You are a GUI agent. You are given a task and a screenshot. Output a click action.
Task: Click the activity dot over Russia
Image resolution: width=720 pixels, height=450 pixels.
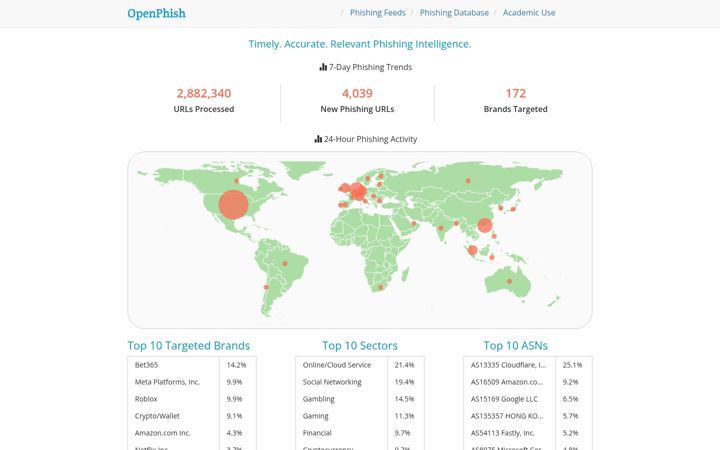click(468, 180)
